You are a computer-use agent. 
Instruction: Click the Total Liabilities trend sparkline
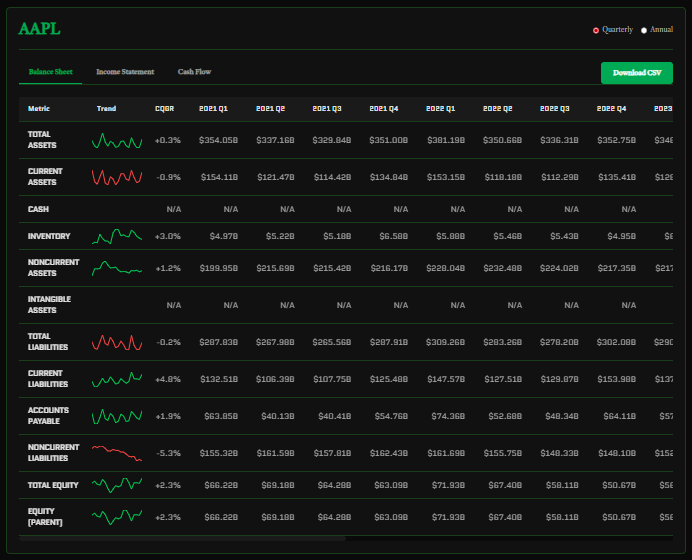coord(117,342)
